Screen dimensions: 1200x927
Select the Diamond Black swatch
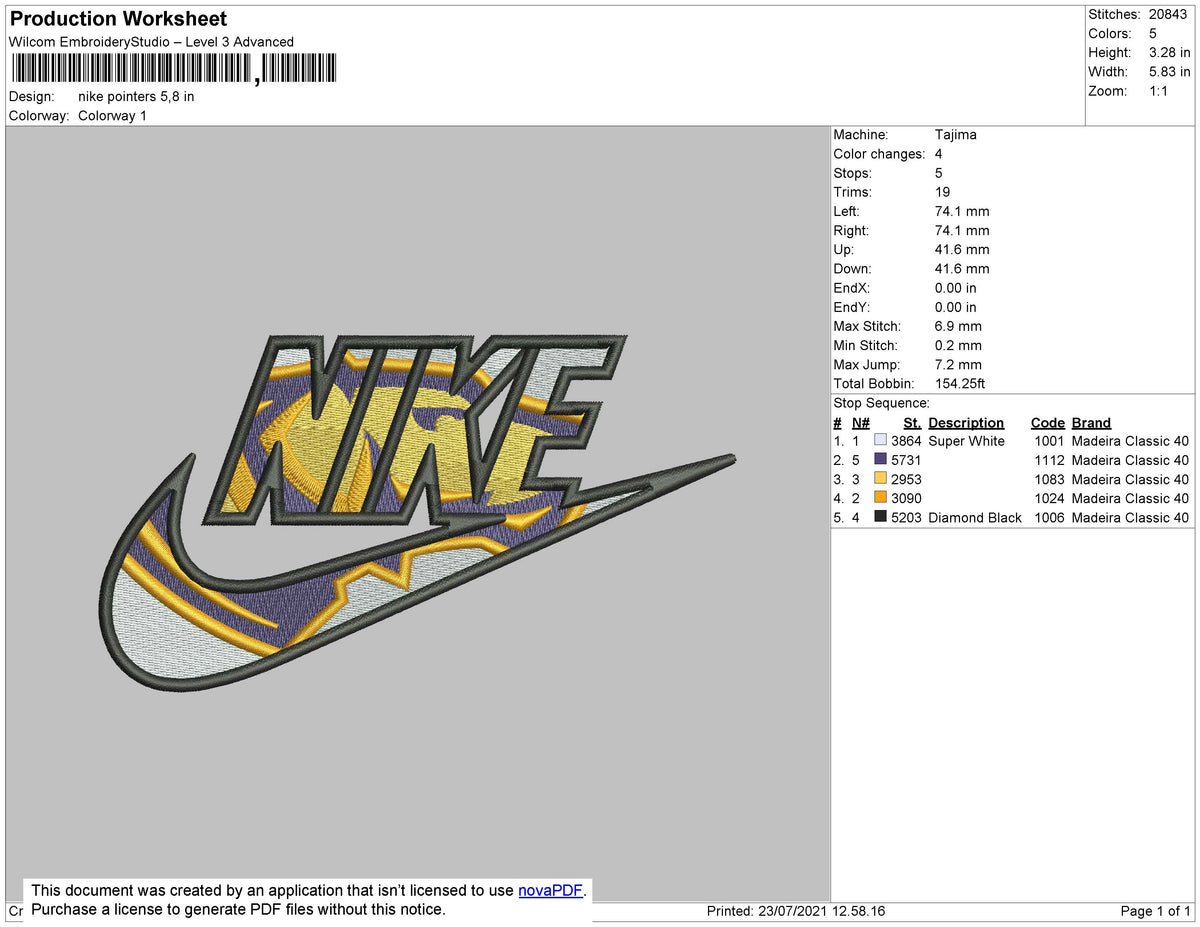click(x=880, y=517)
